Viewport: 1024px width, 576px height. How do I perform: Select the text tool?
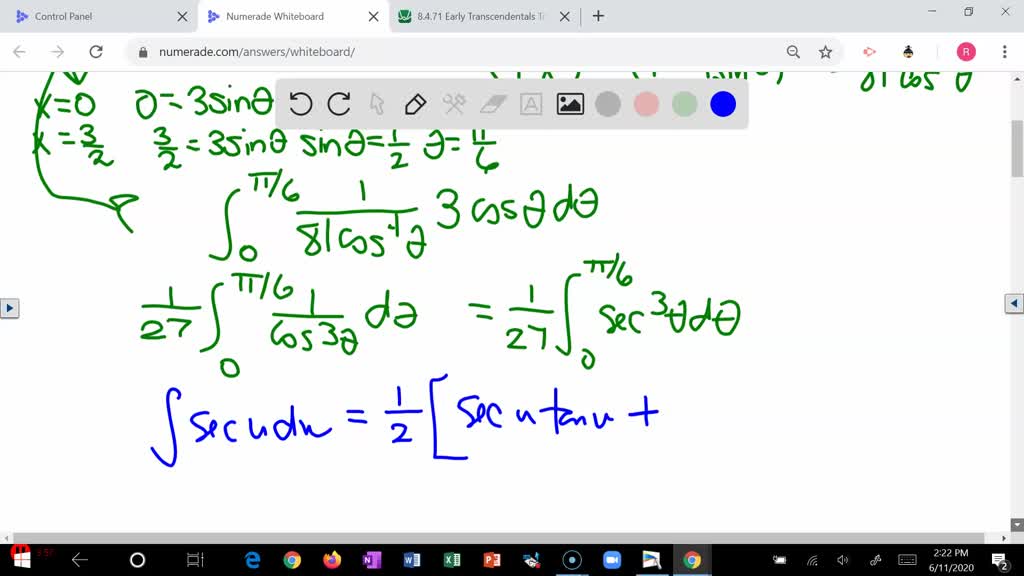(x=531, y=104)
